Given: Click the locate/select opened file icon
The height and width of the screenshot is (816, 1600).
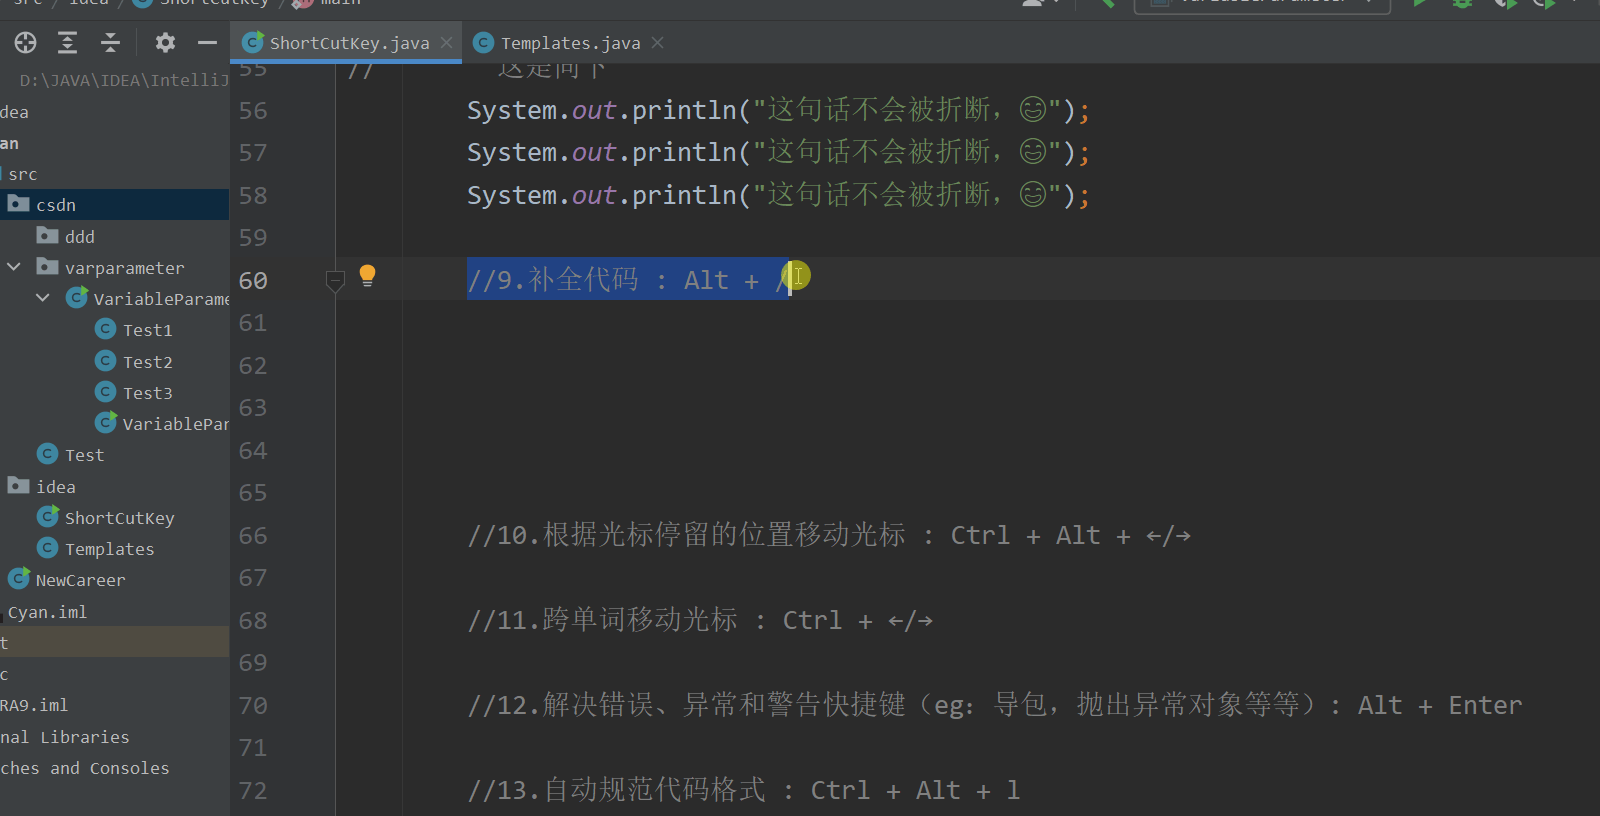Looking at the screenshot, I should pos(25,42).
